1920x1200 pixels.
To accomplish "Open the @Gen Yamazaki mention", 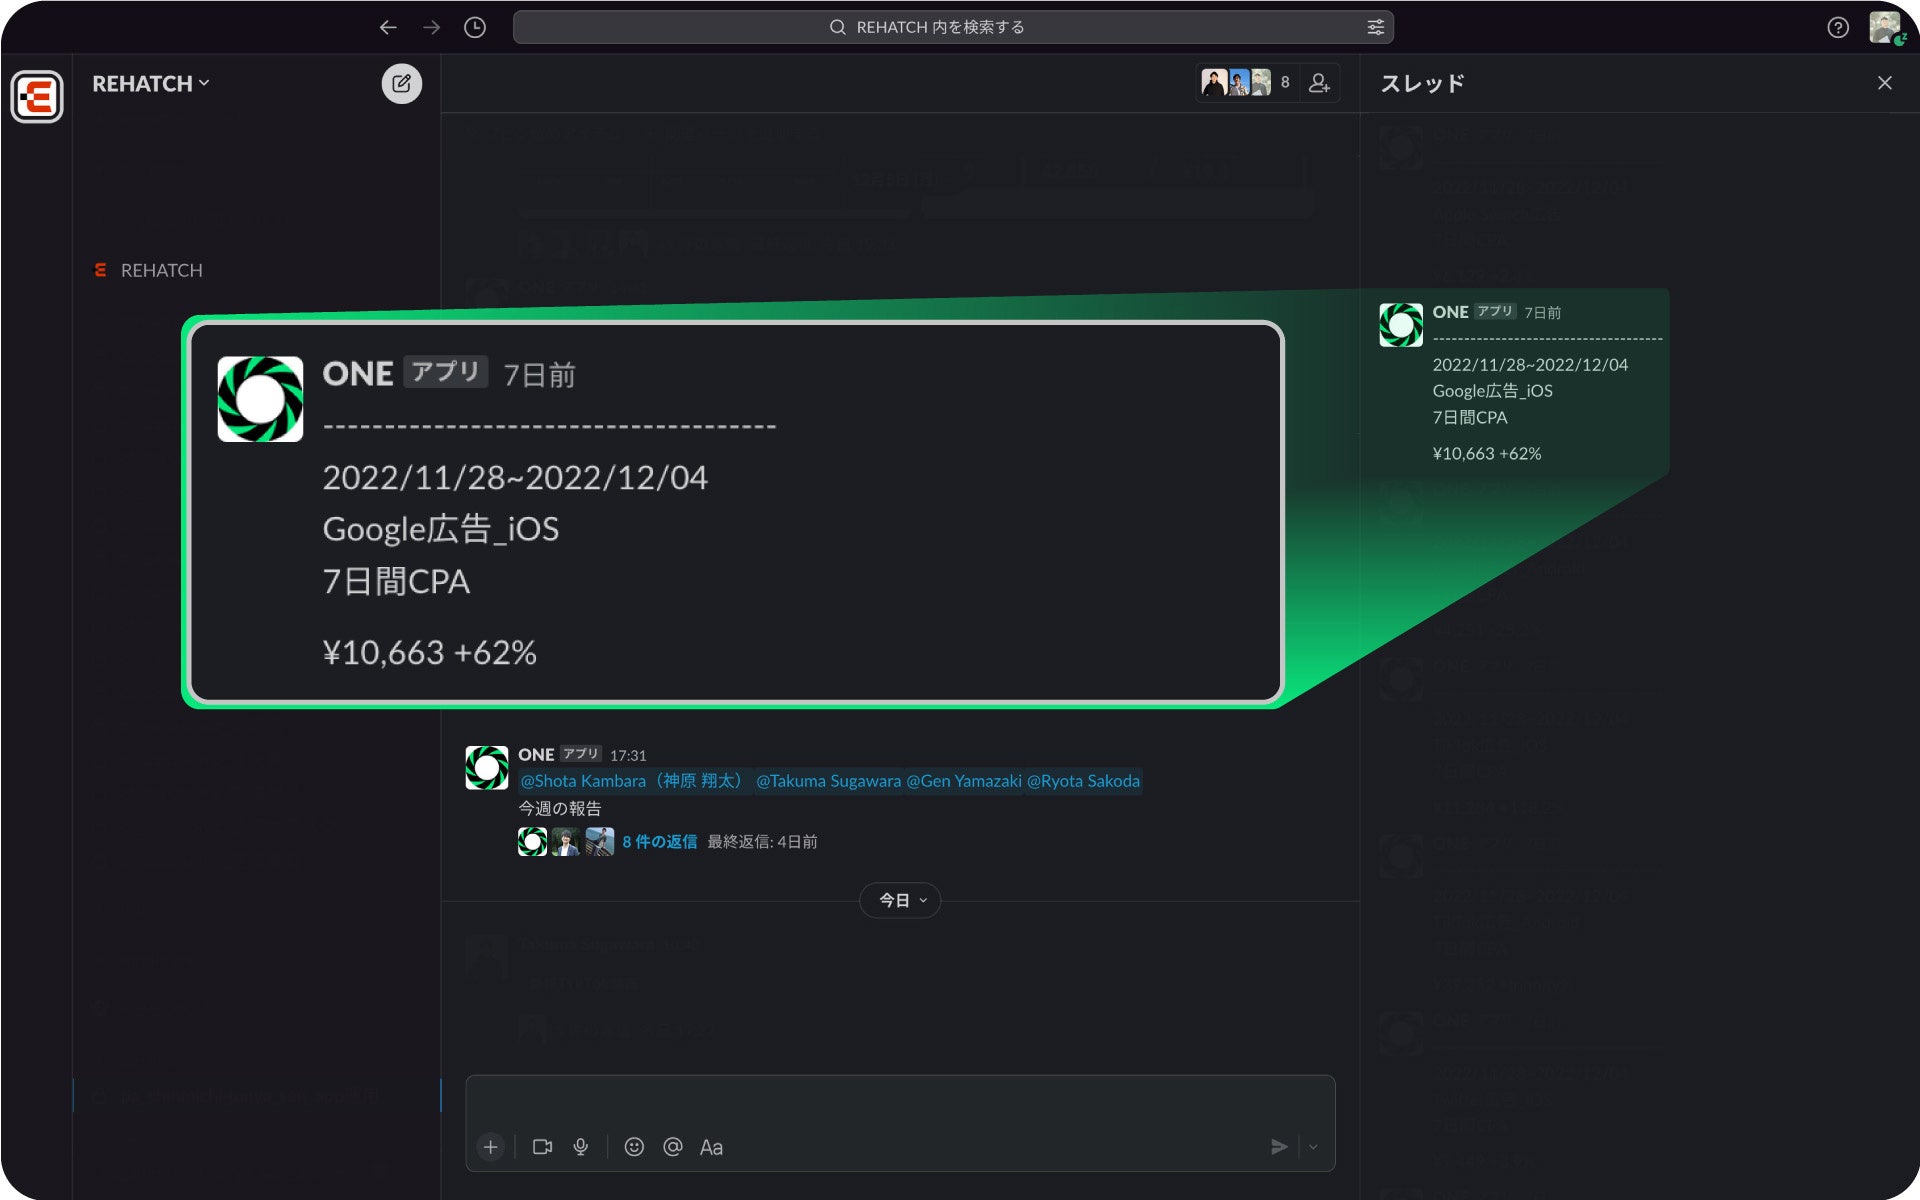I will point(964,781).
